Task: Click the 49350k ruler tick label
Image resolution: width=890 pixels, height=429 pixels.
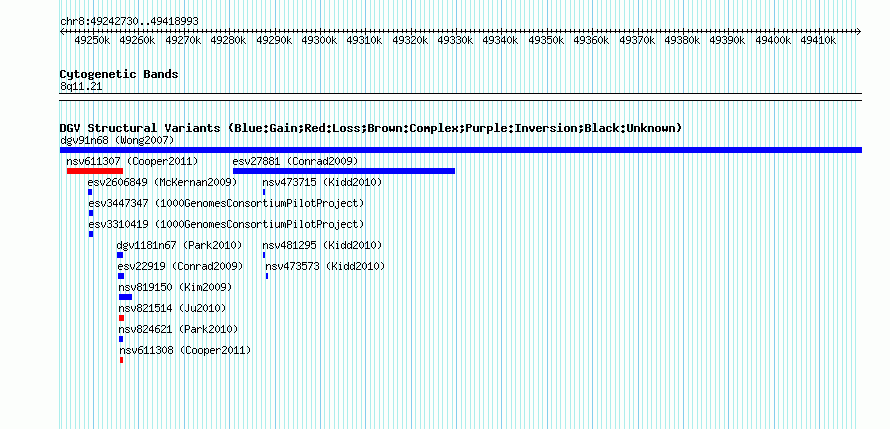Action: (x=546, y=41)
